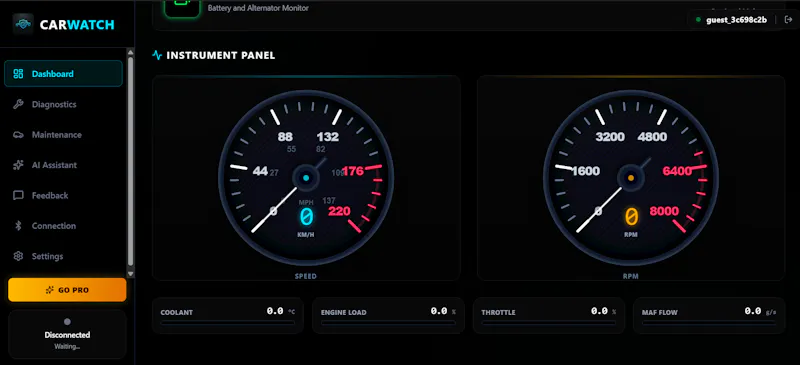Click the 6400 mark on the tachometer
The width and height of the screenshot is (800, 365).
click(x=677, y=171)
